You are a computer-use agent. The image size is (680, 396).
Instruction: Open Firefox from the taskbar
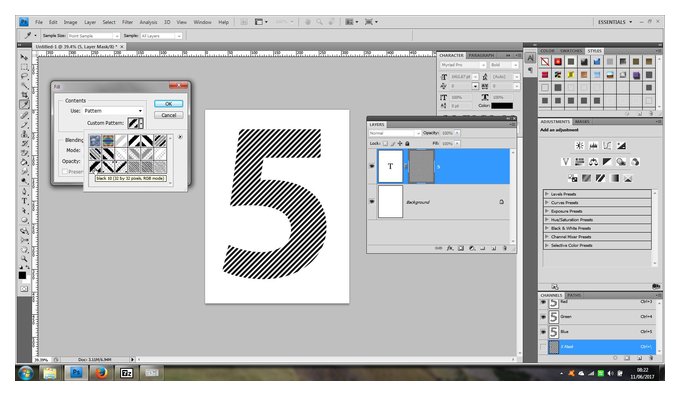click(x=101, y=373)
